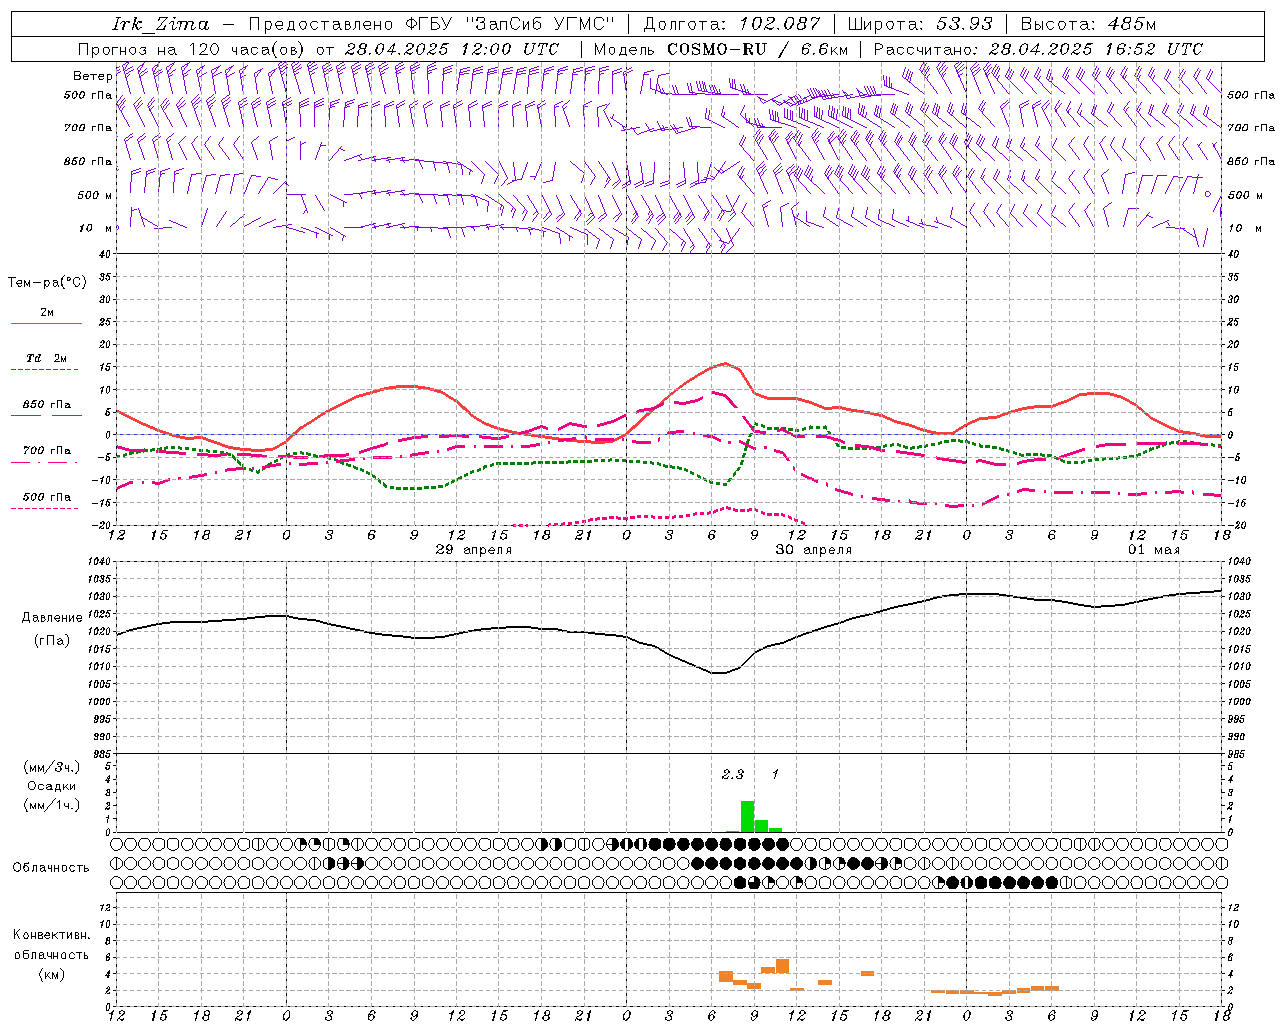Click the station name "Irk_Zima" in the header
The width and height of the screenshot is (1280, 1024).
[160, 24]
